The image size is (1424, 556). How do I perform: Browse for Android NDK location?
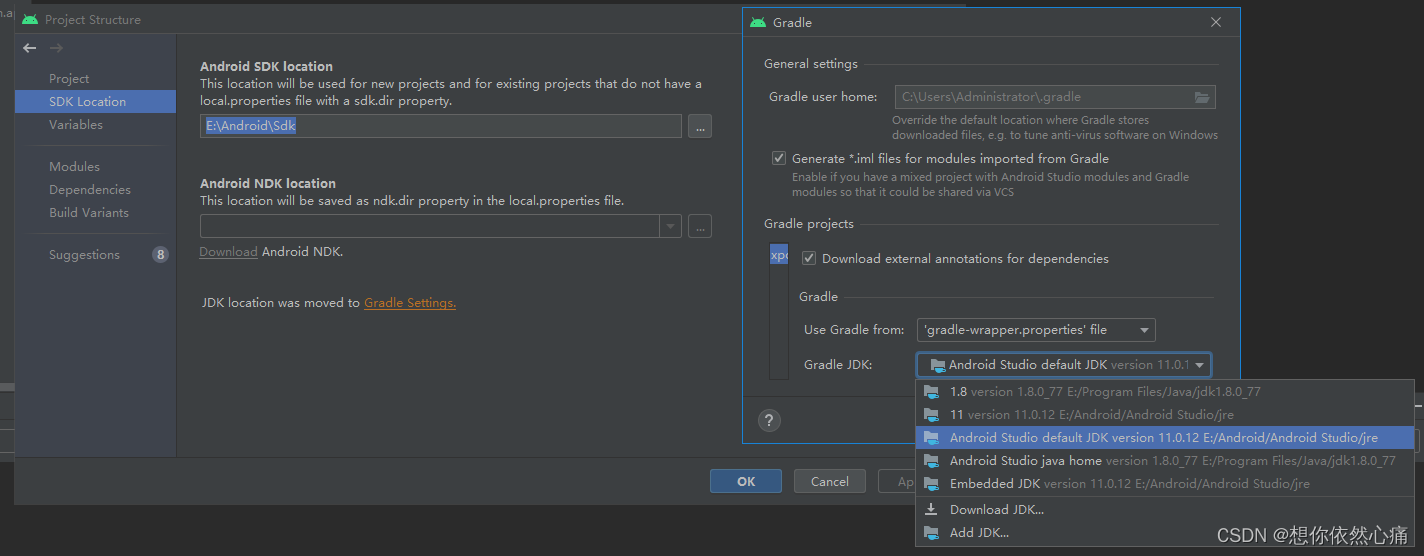coord(700,226)
